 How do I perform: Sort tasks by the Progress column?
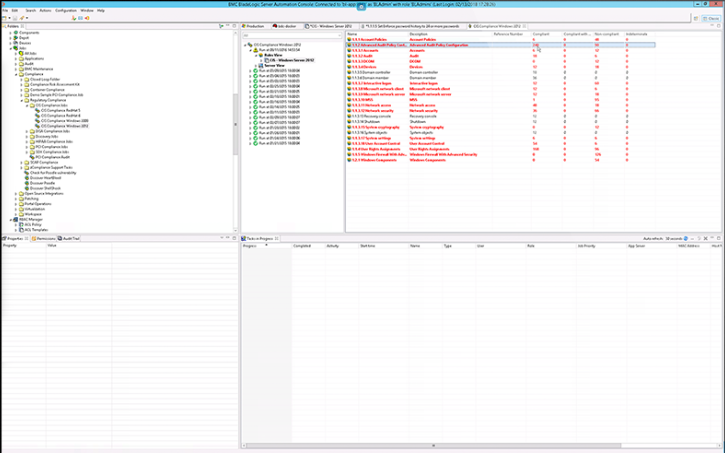267,246
